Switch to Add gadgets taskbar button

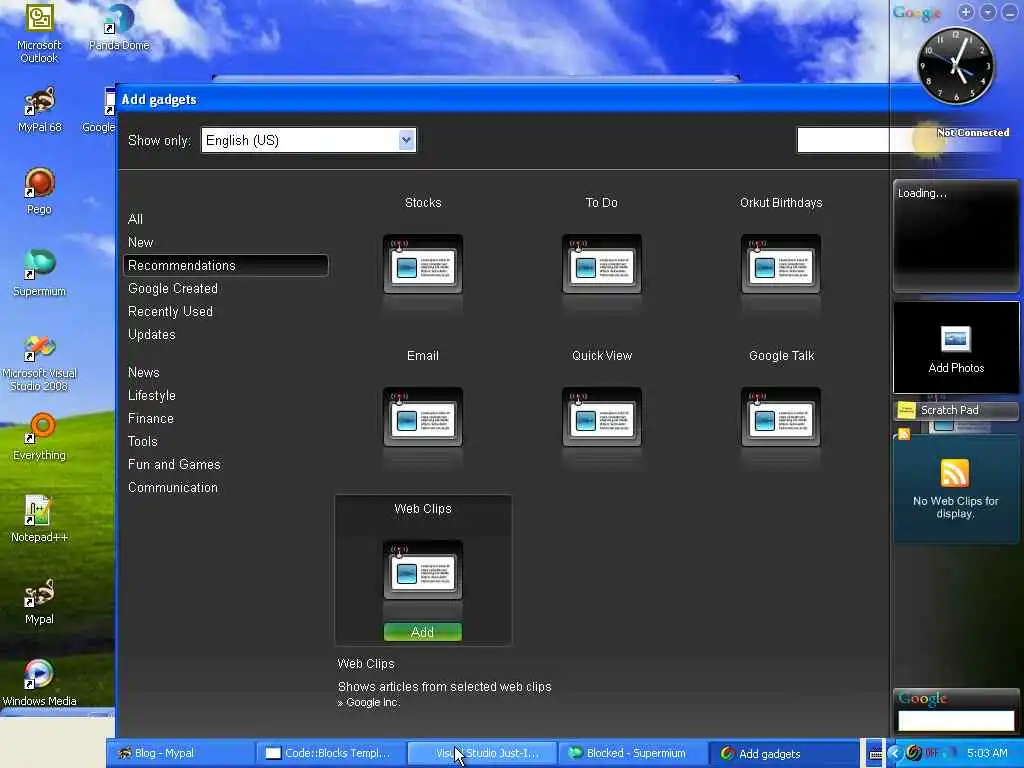(784, 753)
